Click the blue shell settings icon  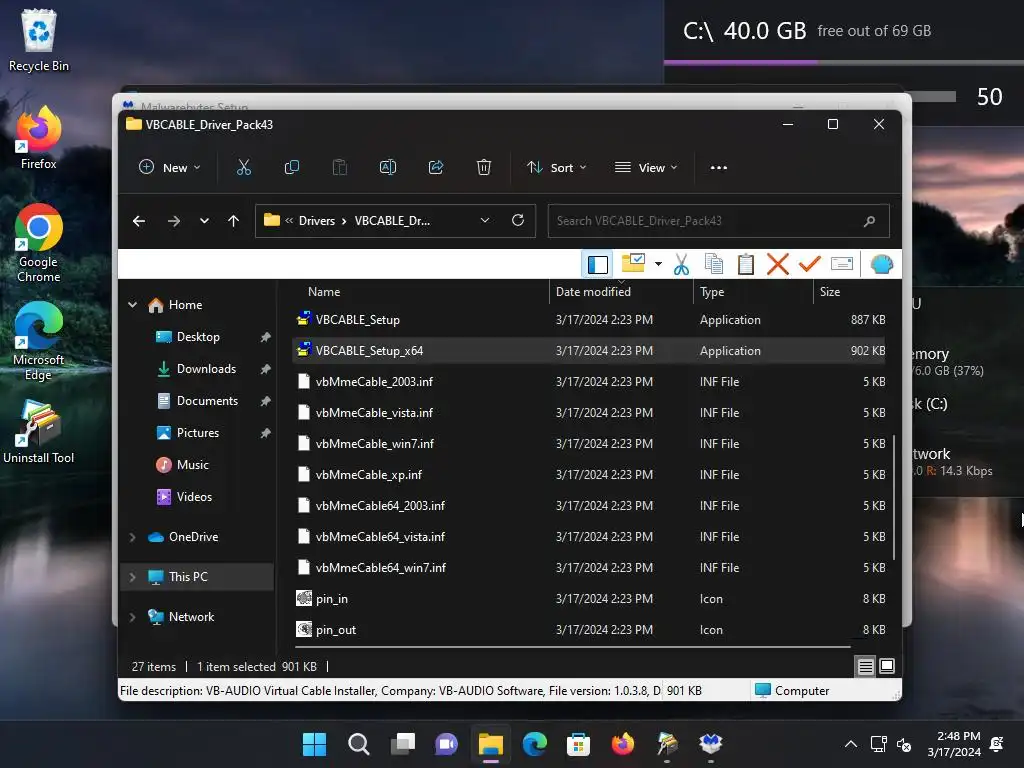coord(882,264)
